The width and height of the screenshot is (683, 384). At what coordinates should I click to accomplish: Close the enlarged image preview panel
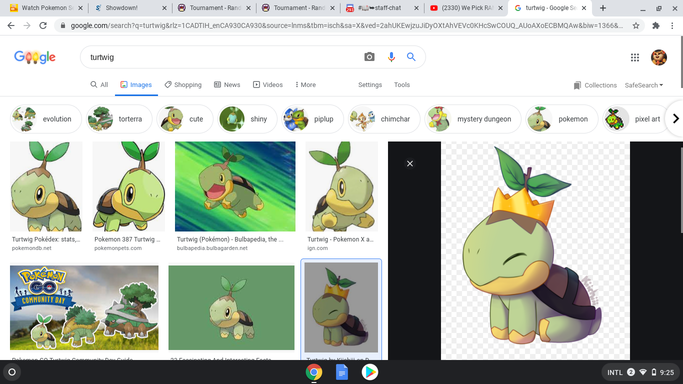pos(410,164)
